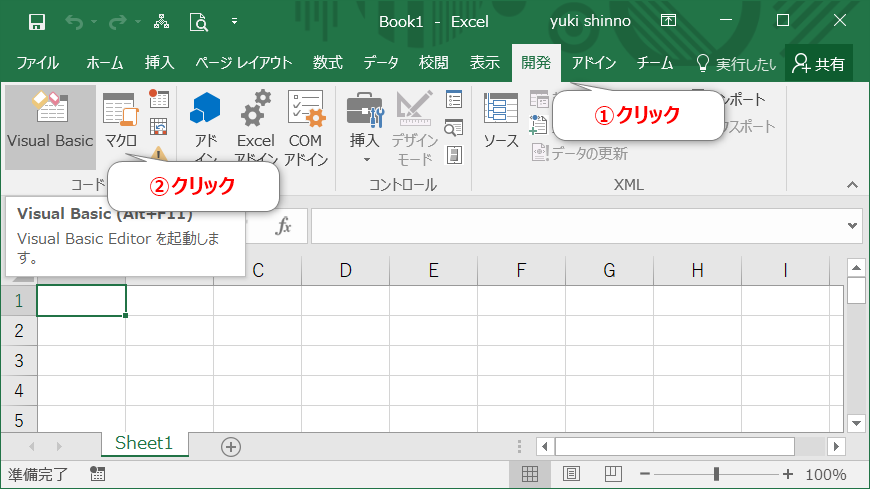Click the view code icon

(x=454, y=128)
